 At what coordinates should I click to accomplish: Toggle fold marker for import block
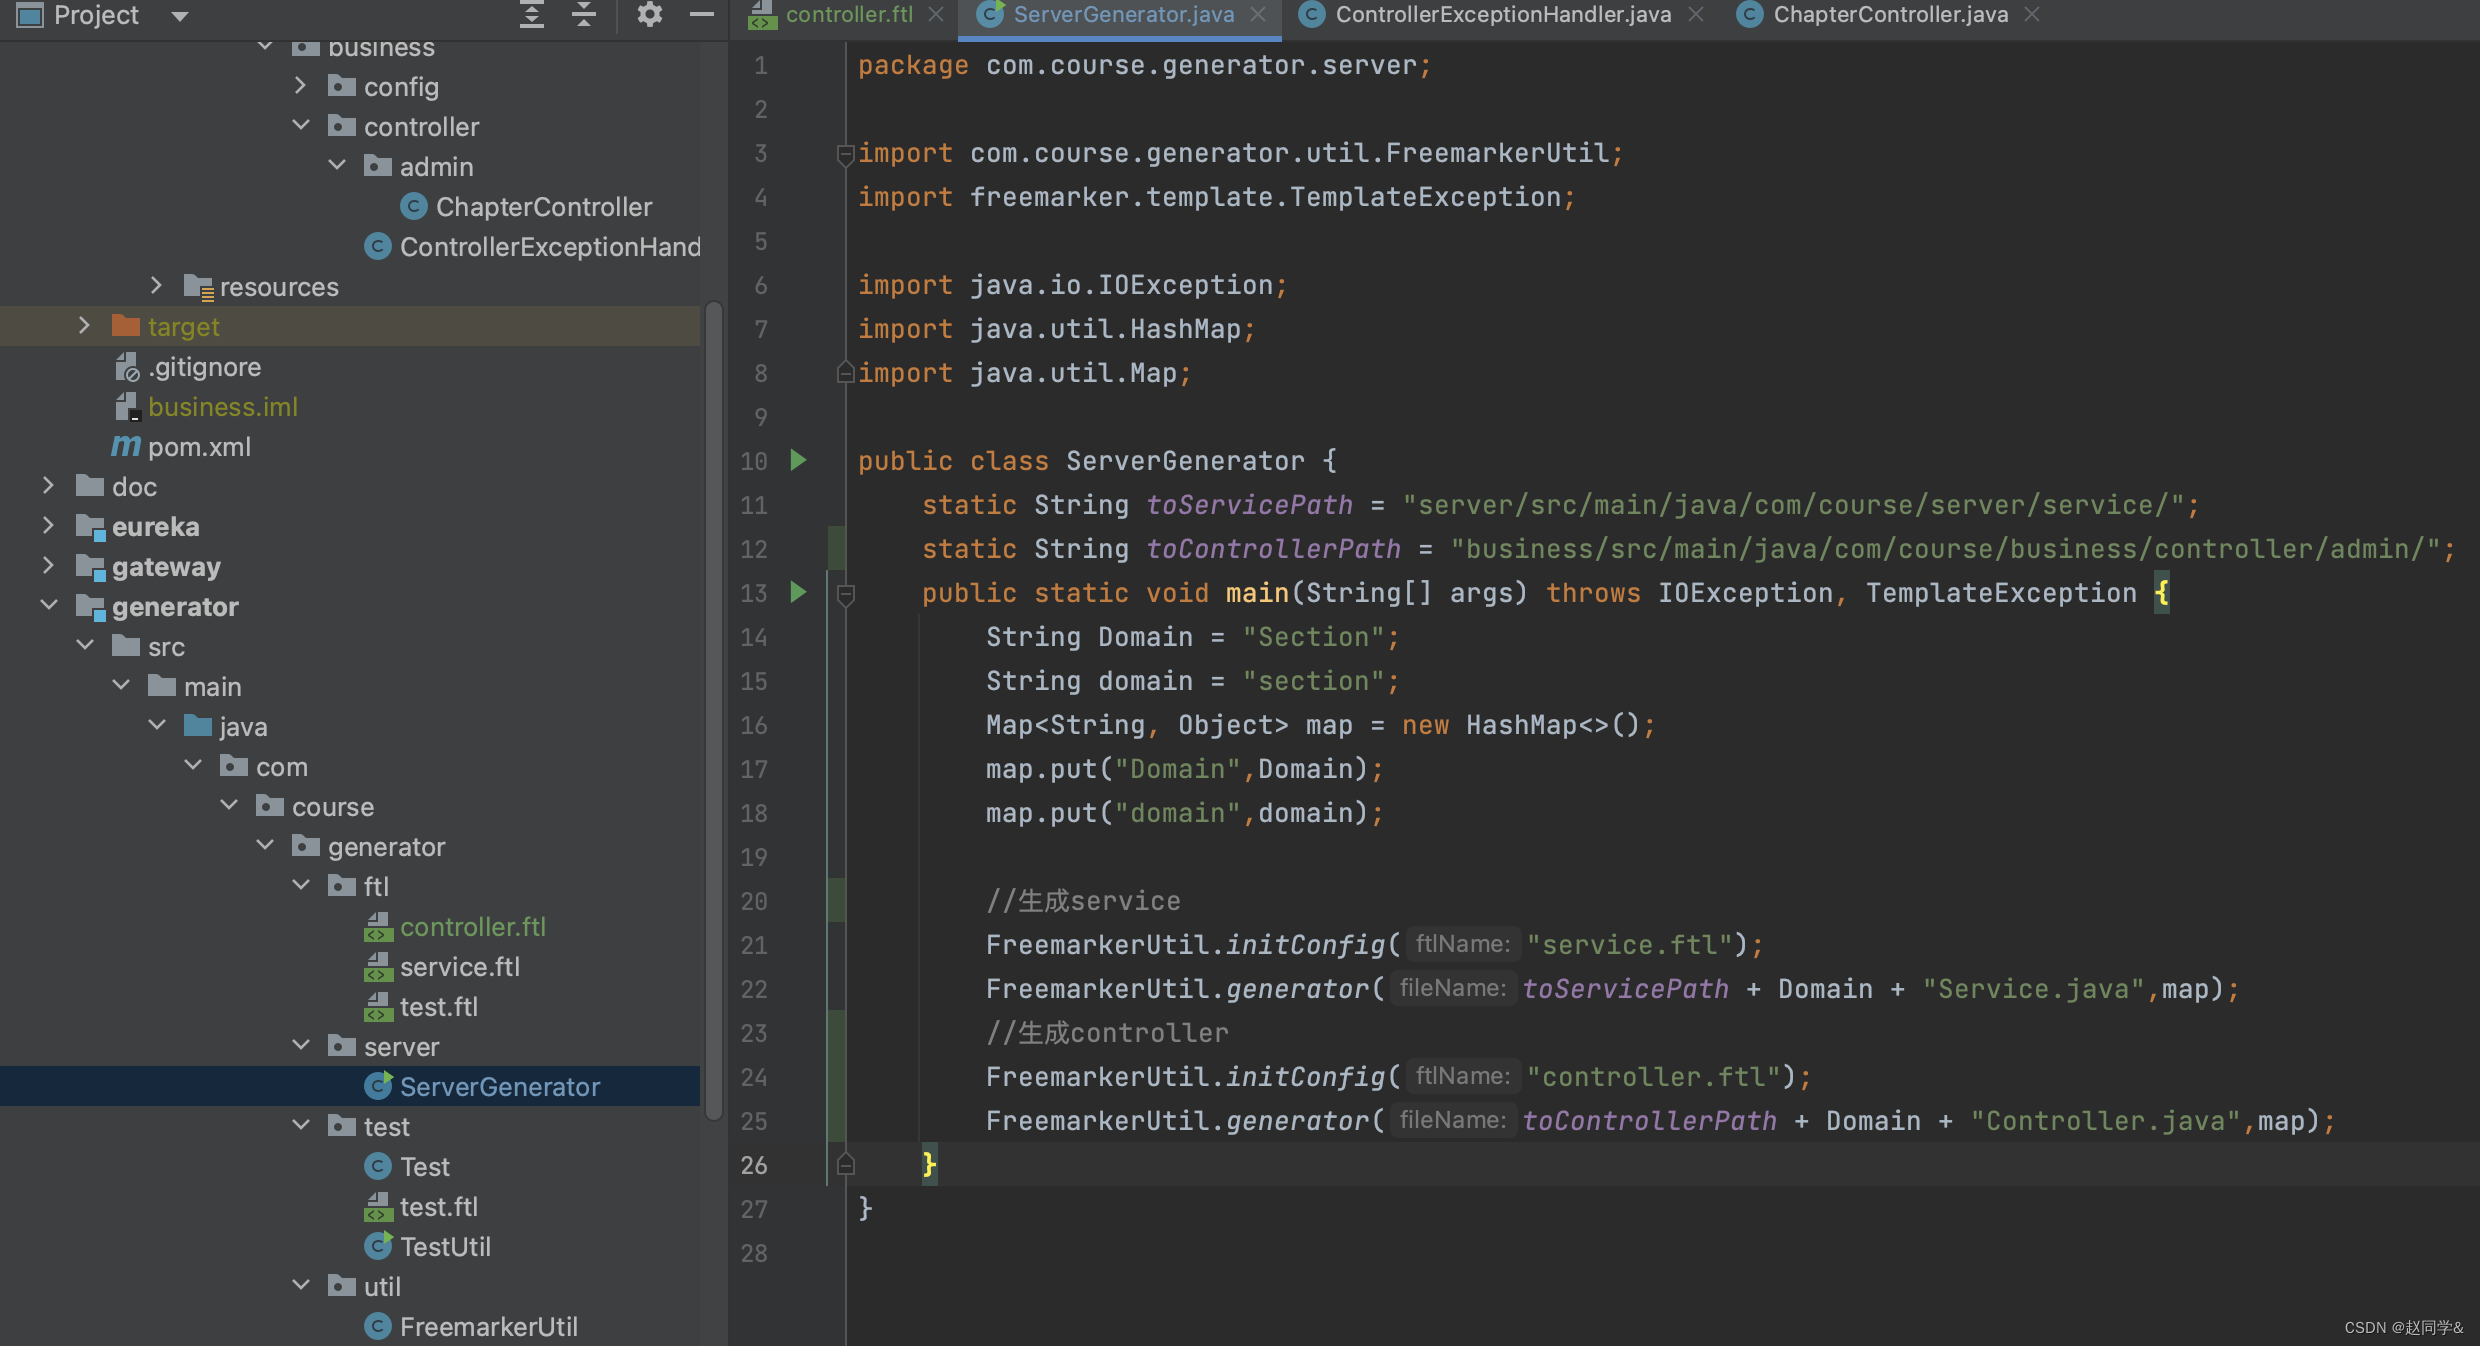[845, 154]
